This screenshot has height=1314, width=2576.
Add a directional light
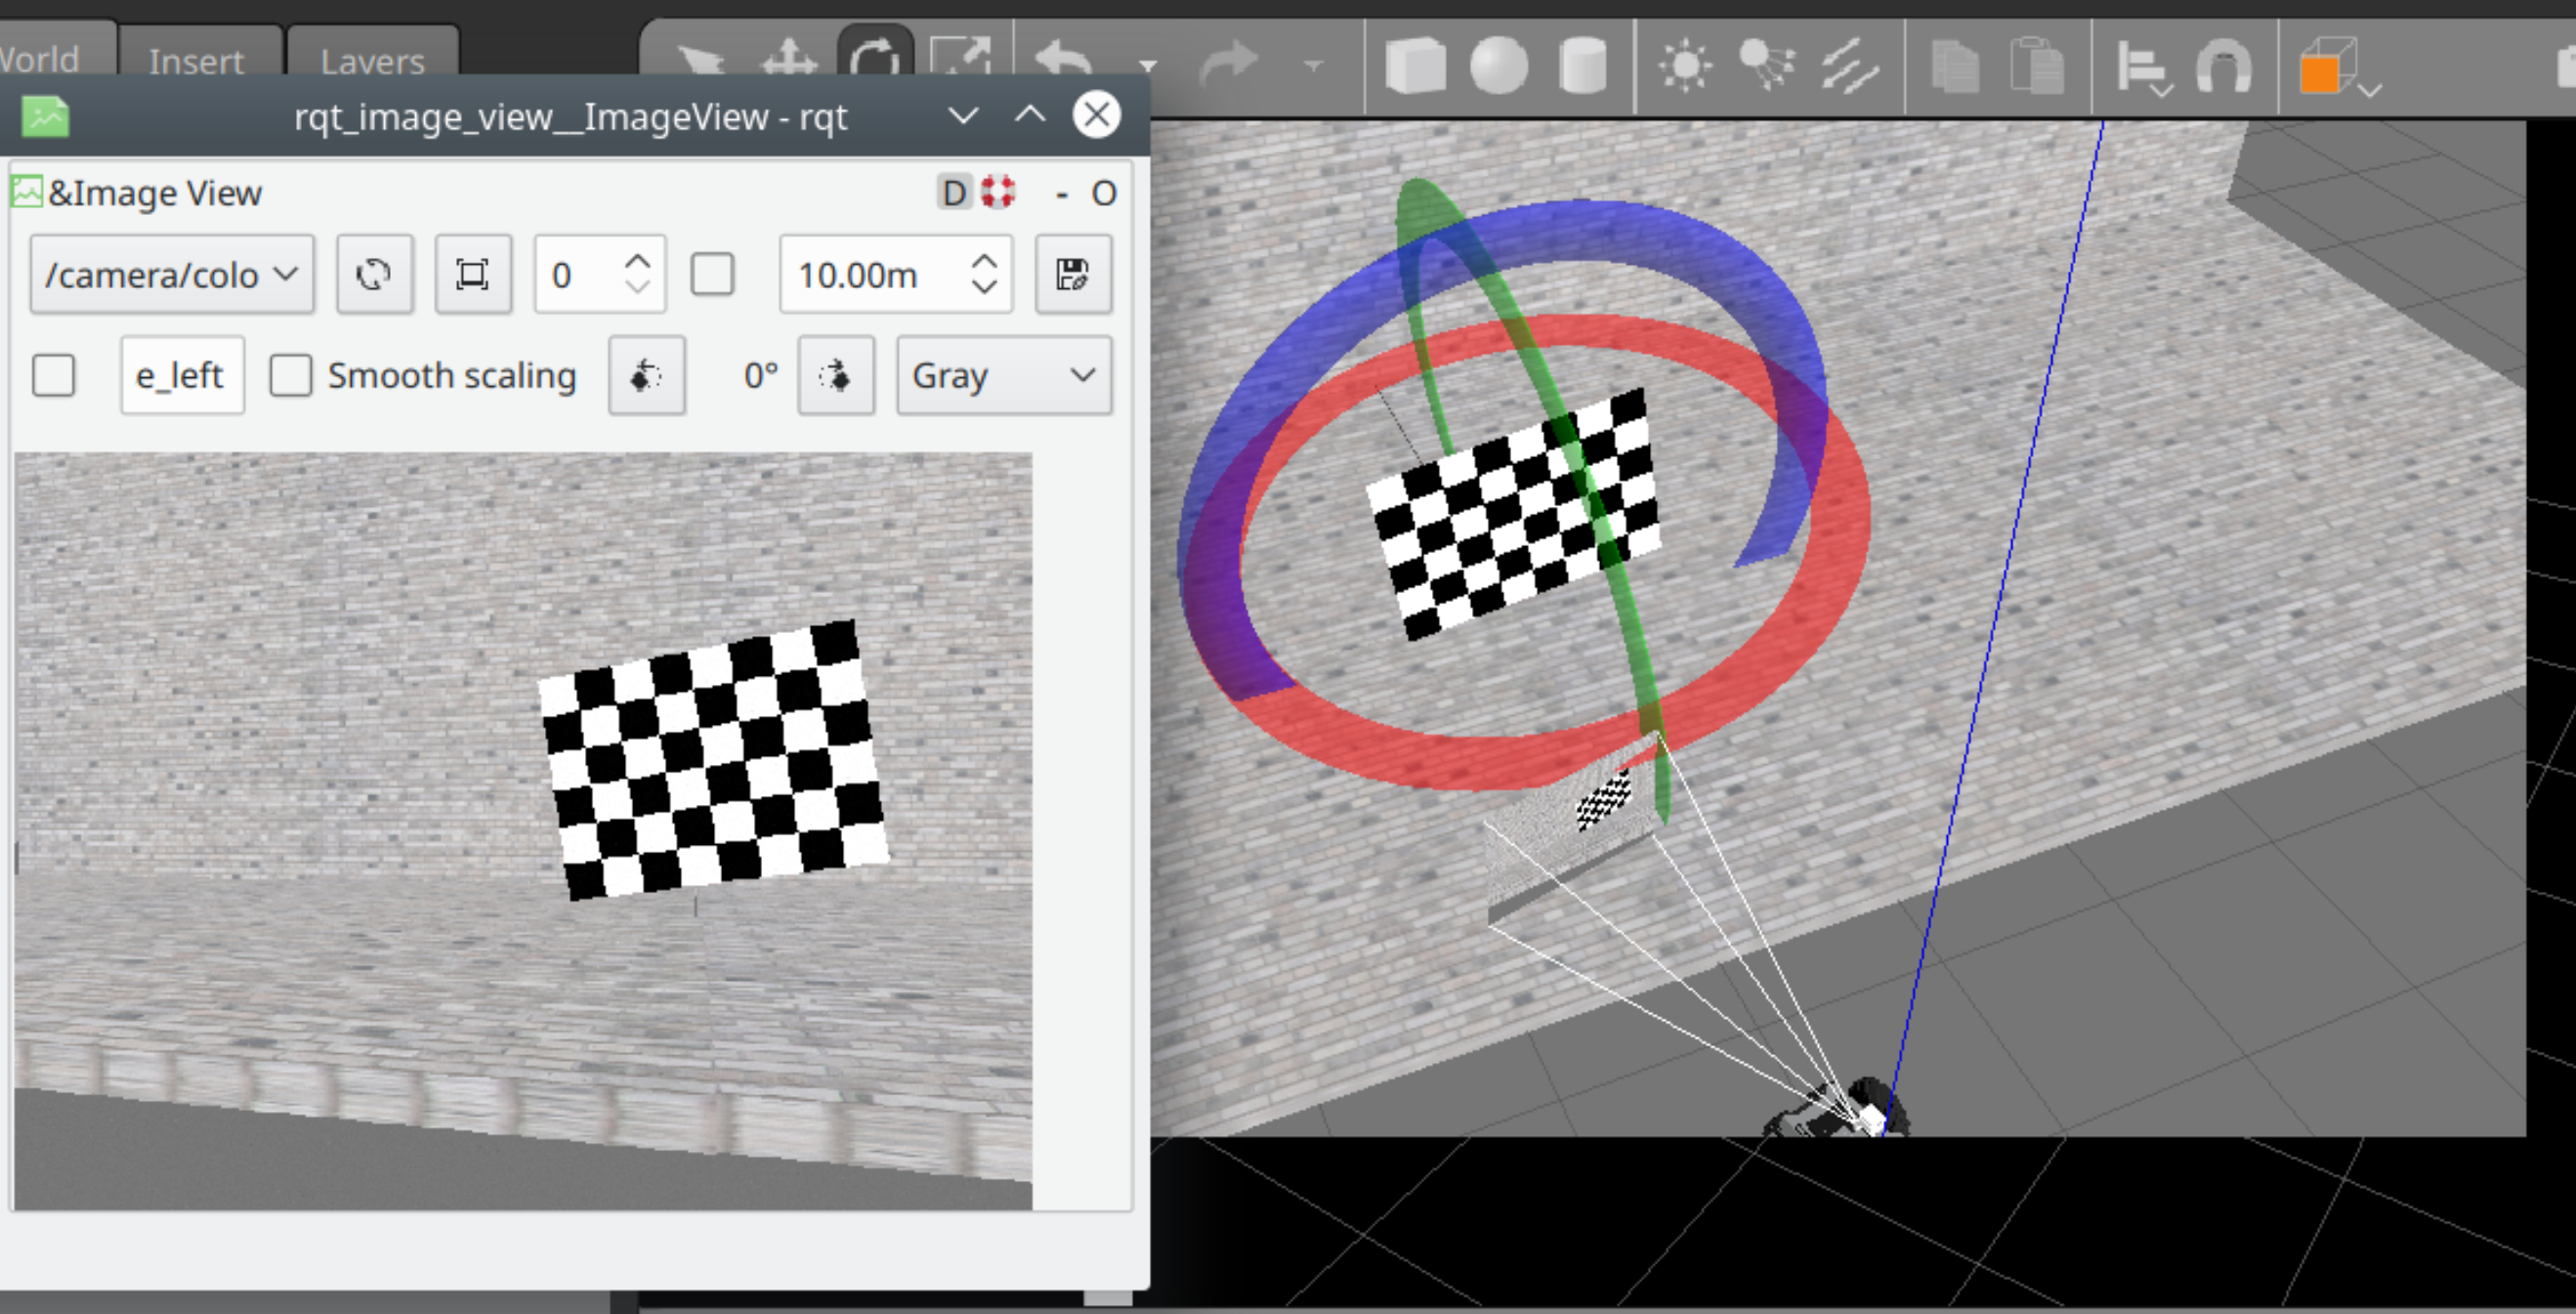click(1849, 66)
